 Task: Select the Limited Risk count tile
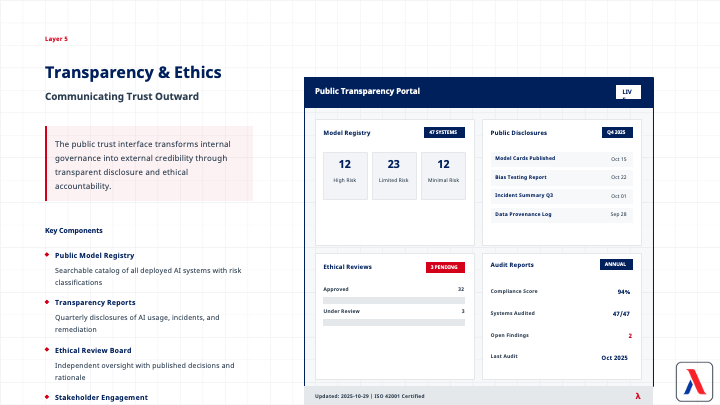click(393, 176)
